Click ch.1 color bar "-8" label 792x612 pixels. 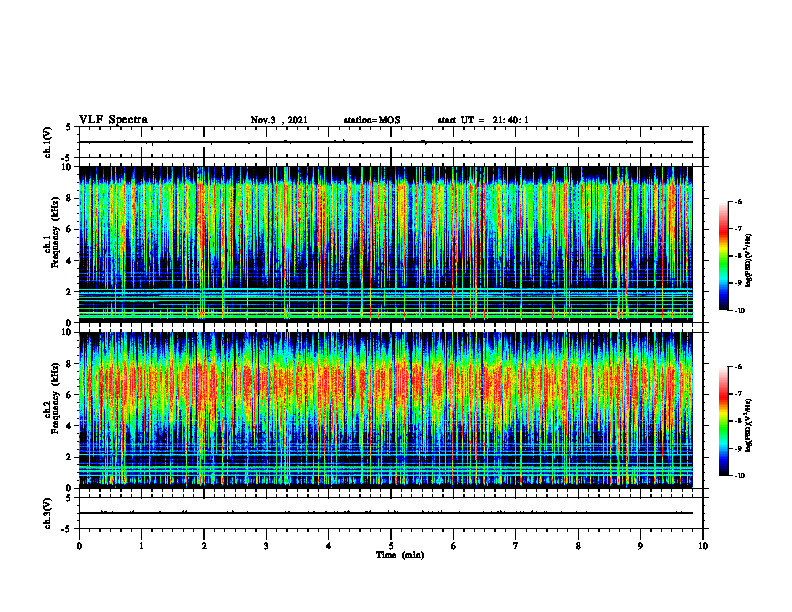point(738,256)
